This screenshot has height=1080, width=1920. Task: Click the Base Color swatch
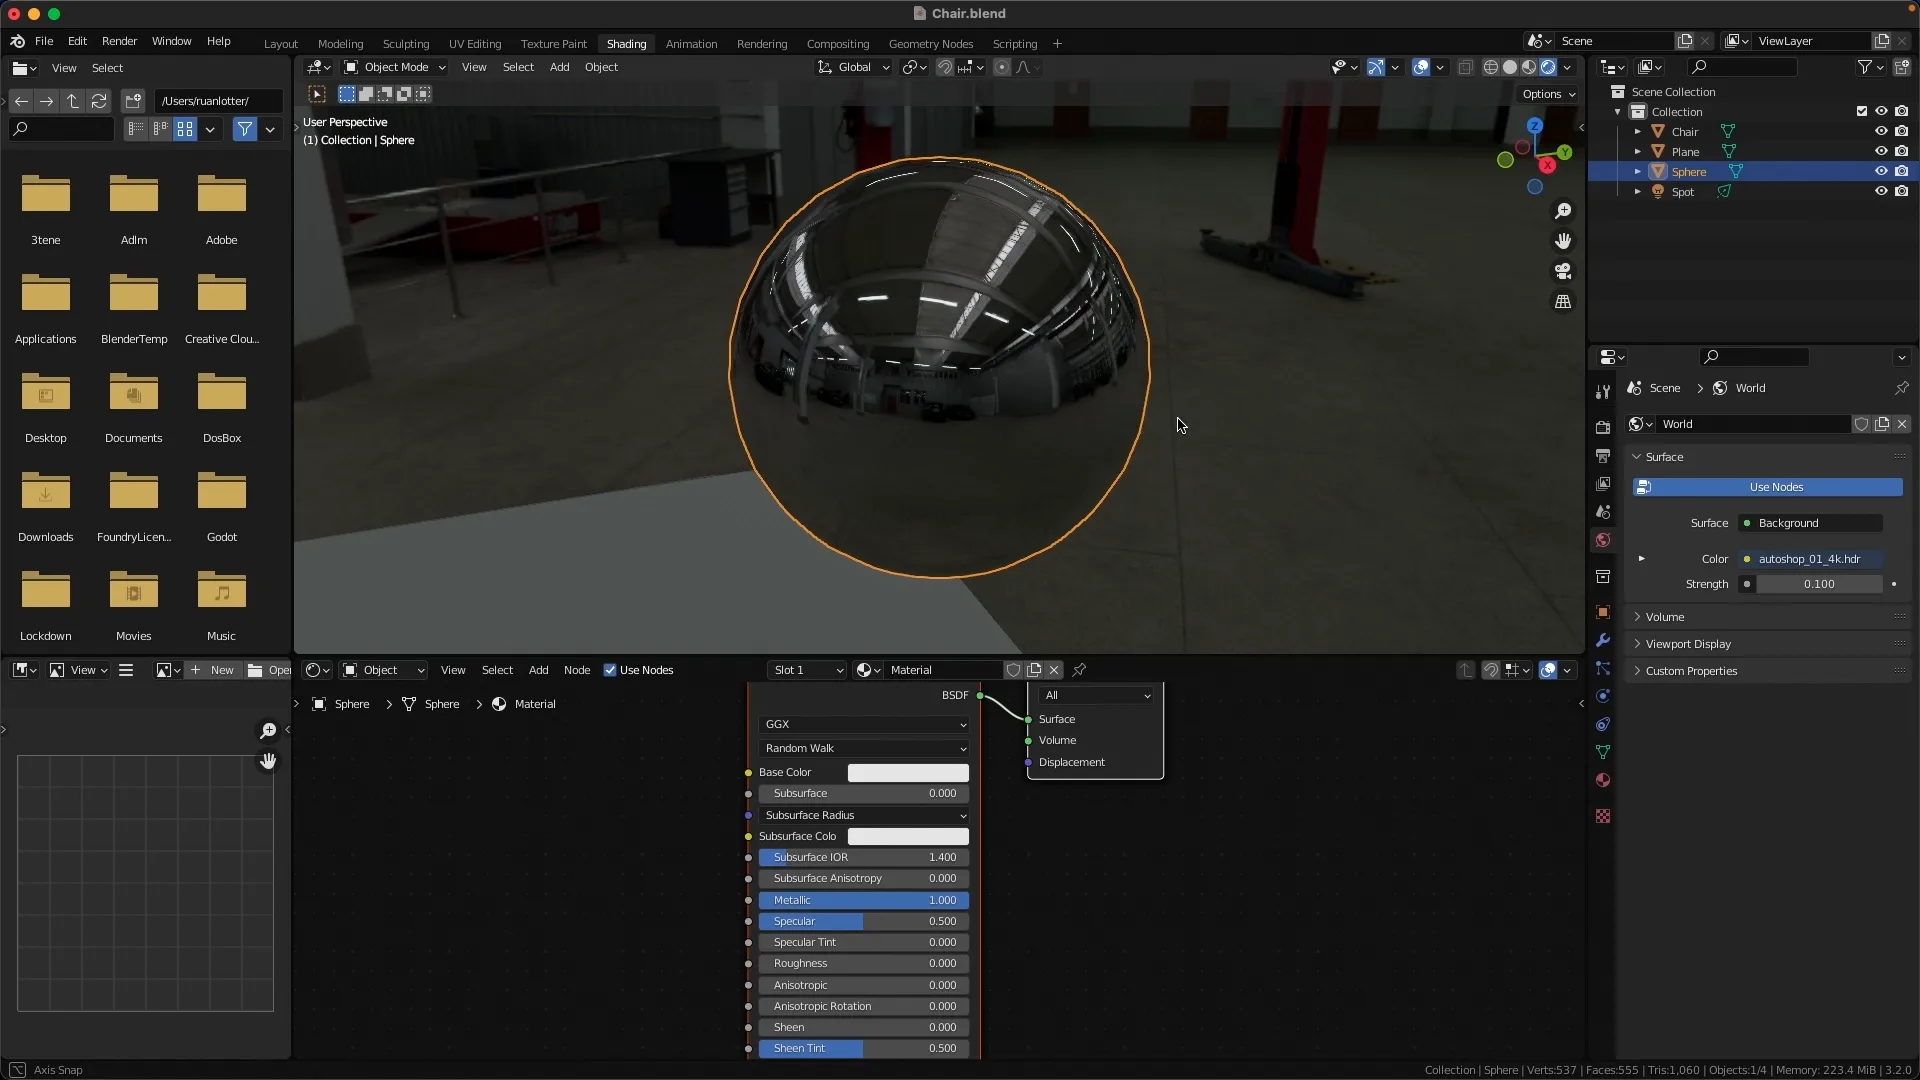908,772
